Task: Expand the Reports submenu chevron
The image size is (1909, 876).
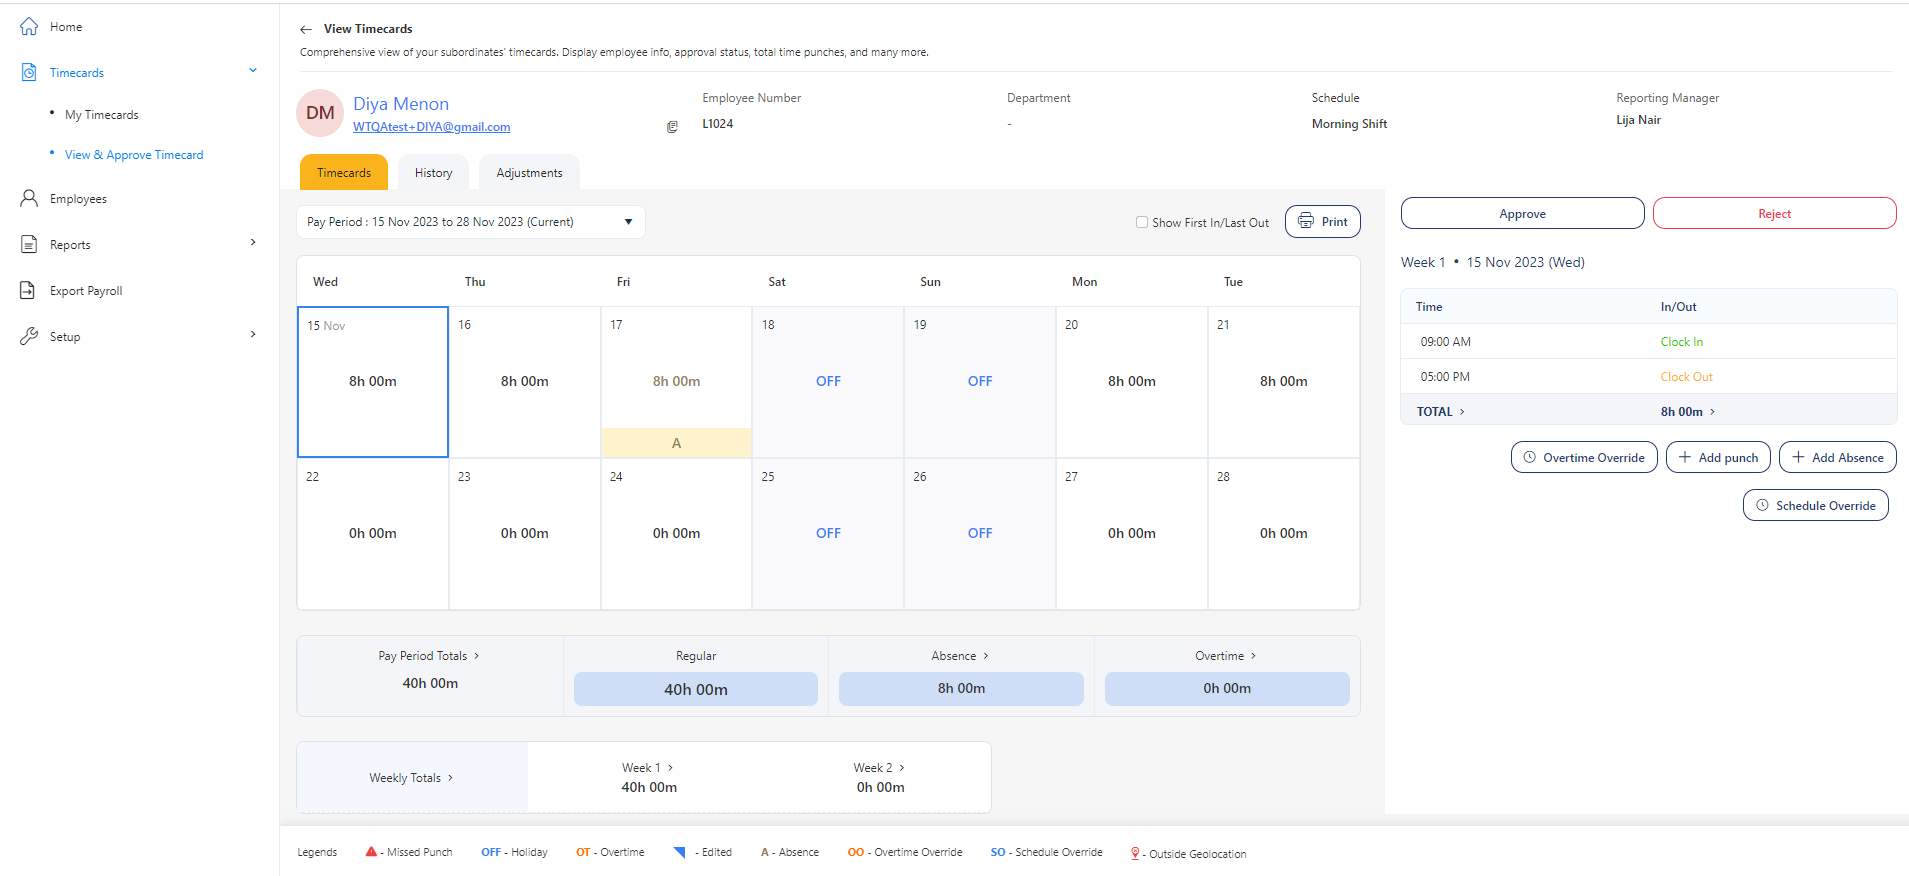Action: 253,243
